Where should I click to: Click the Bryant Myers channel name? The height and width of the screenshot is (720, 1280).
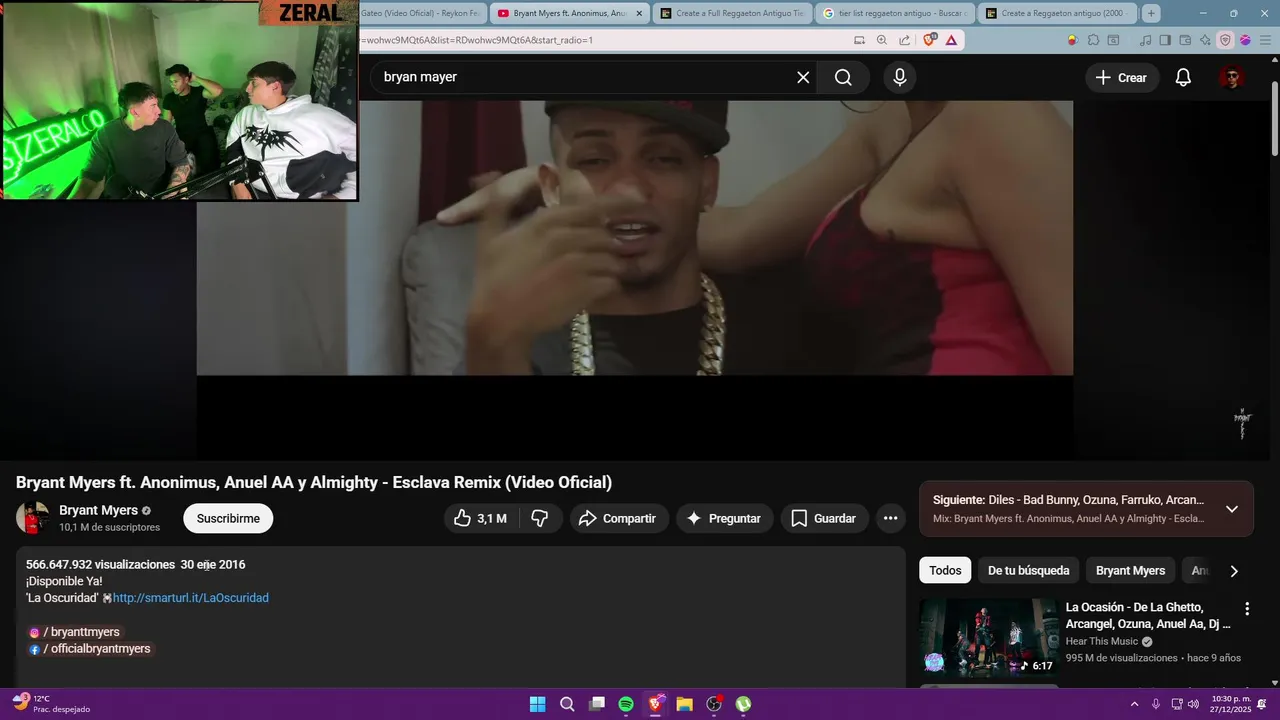click(x=98, y=510)
